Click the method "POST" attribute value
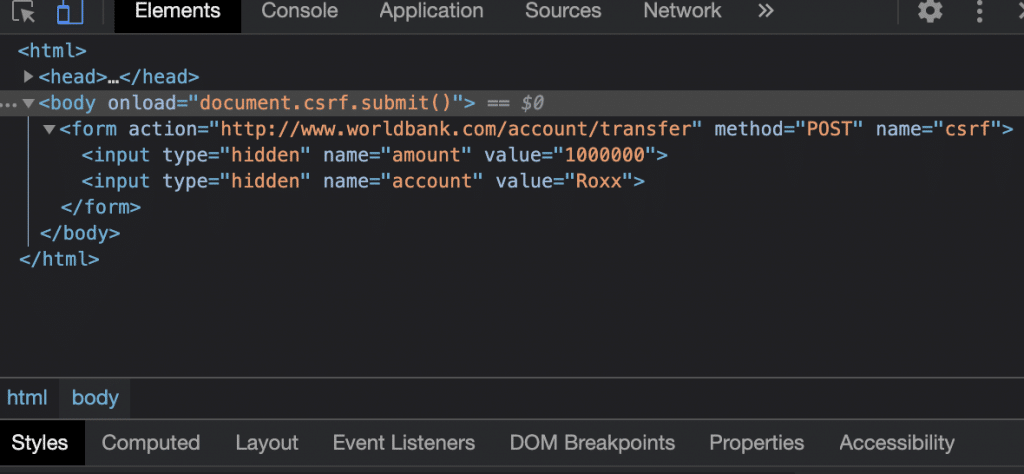This screenshot has height=474, width=1024. [830, 129]
